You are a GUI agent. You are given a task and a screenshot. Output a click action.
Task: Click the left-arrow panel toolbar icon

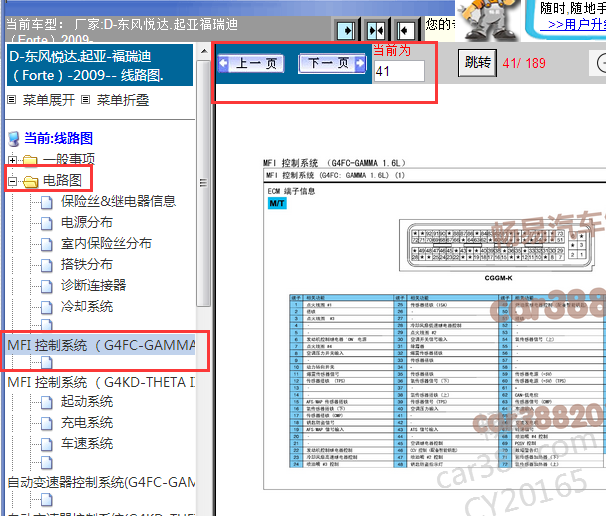point(405,30)
